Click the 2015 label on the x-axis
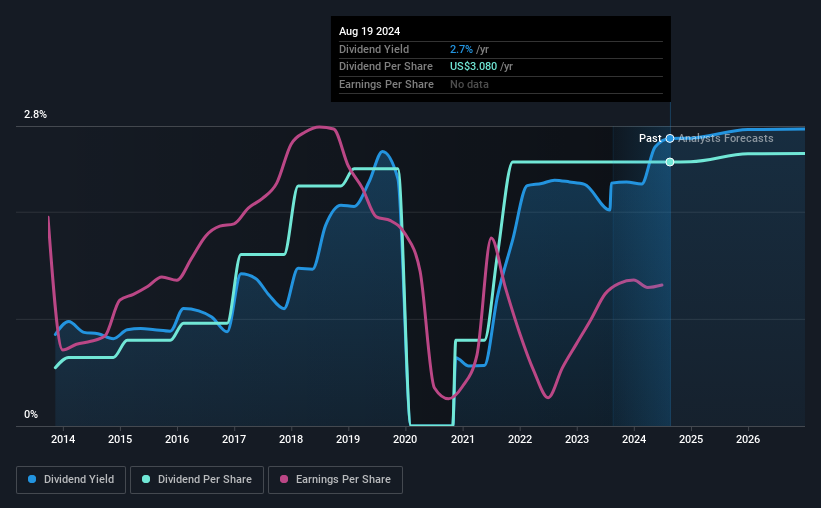This screenshot has height=508, width=821. 120,439
